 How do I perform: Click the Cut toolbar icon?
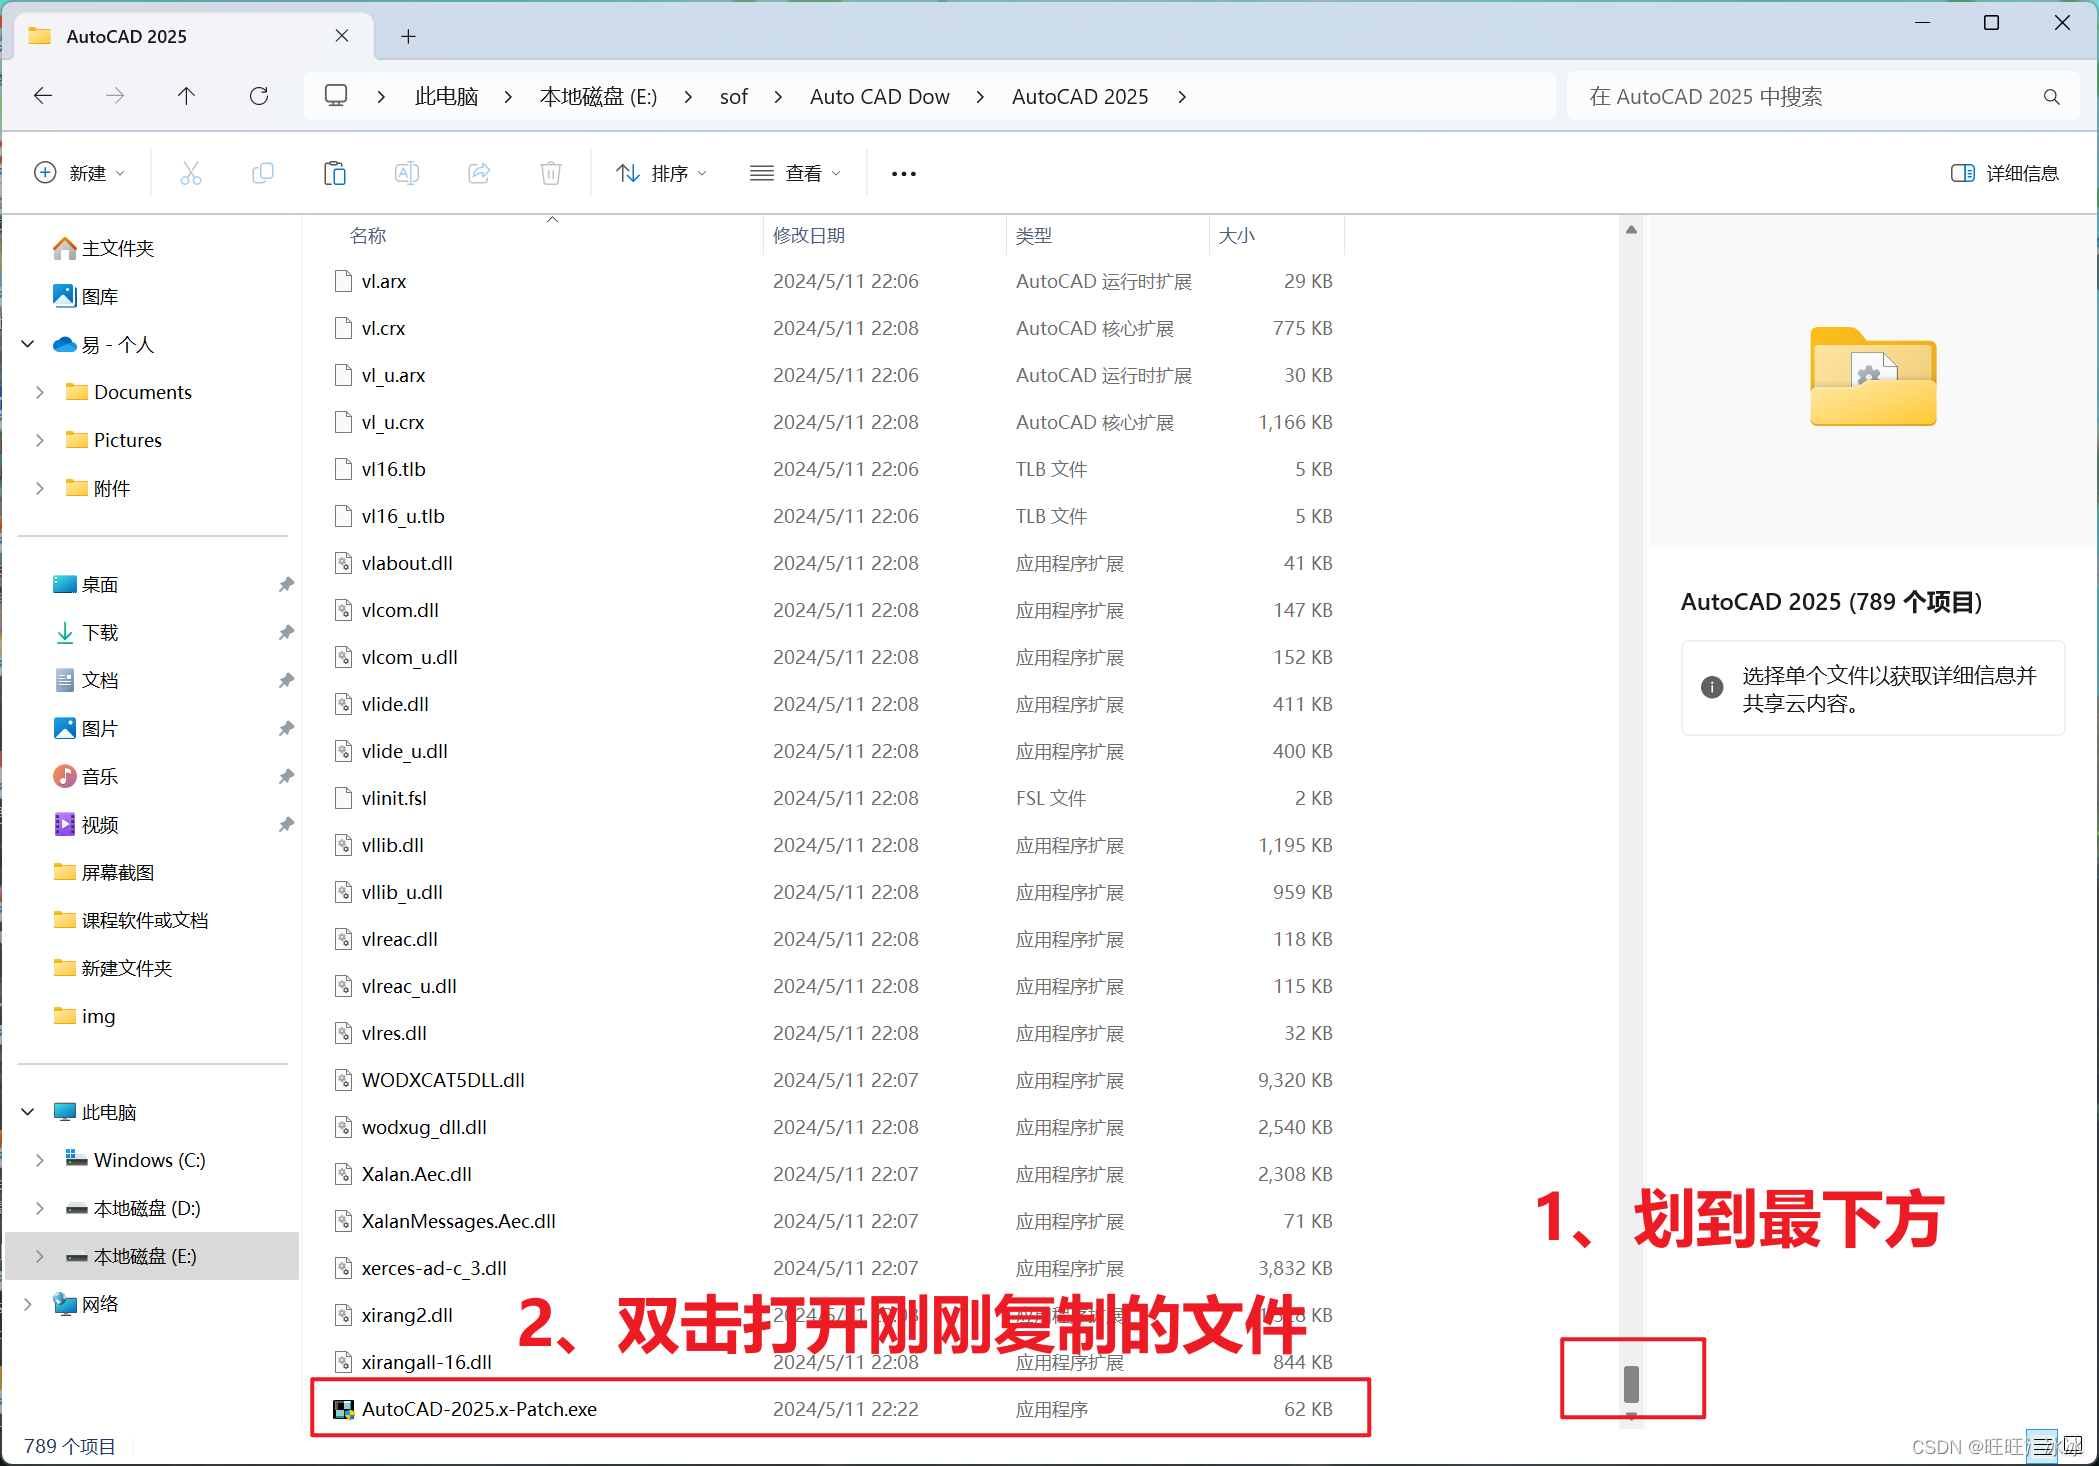190,174
